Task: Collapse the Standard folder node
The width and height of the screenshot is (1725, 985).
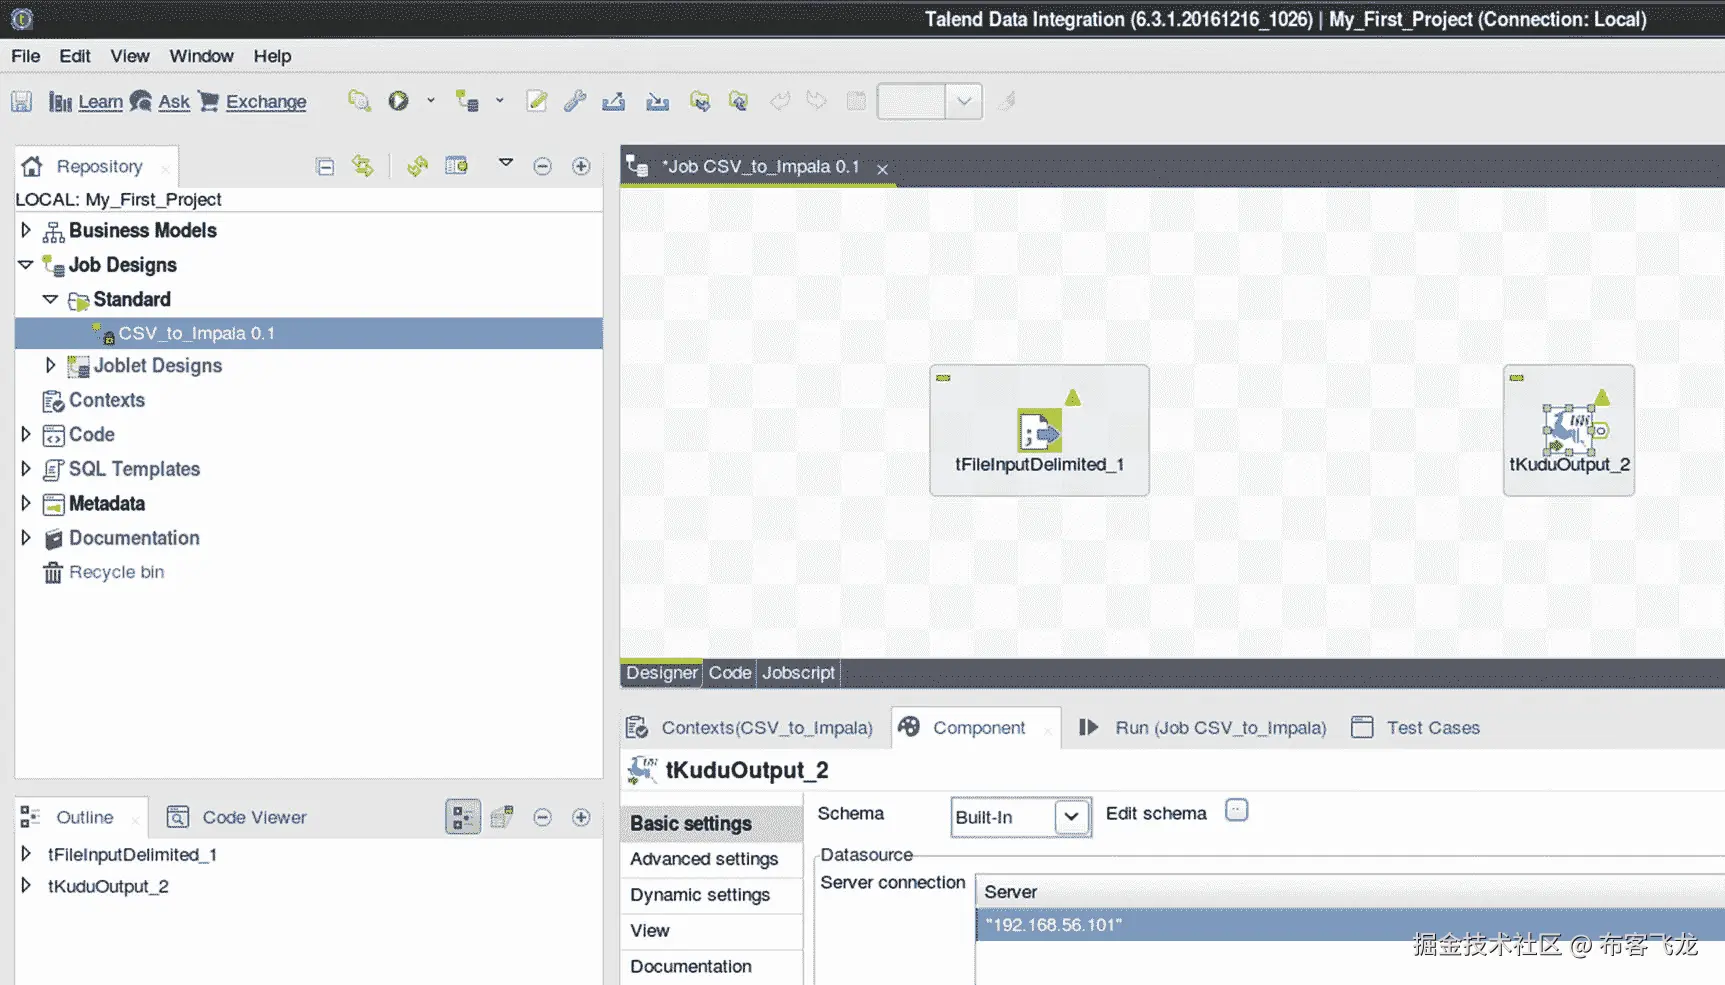Action: (x=50, y=299)
